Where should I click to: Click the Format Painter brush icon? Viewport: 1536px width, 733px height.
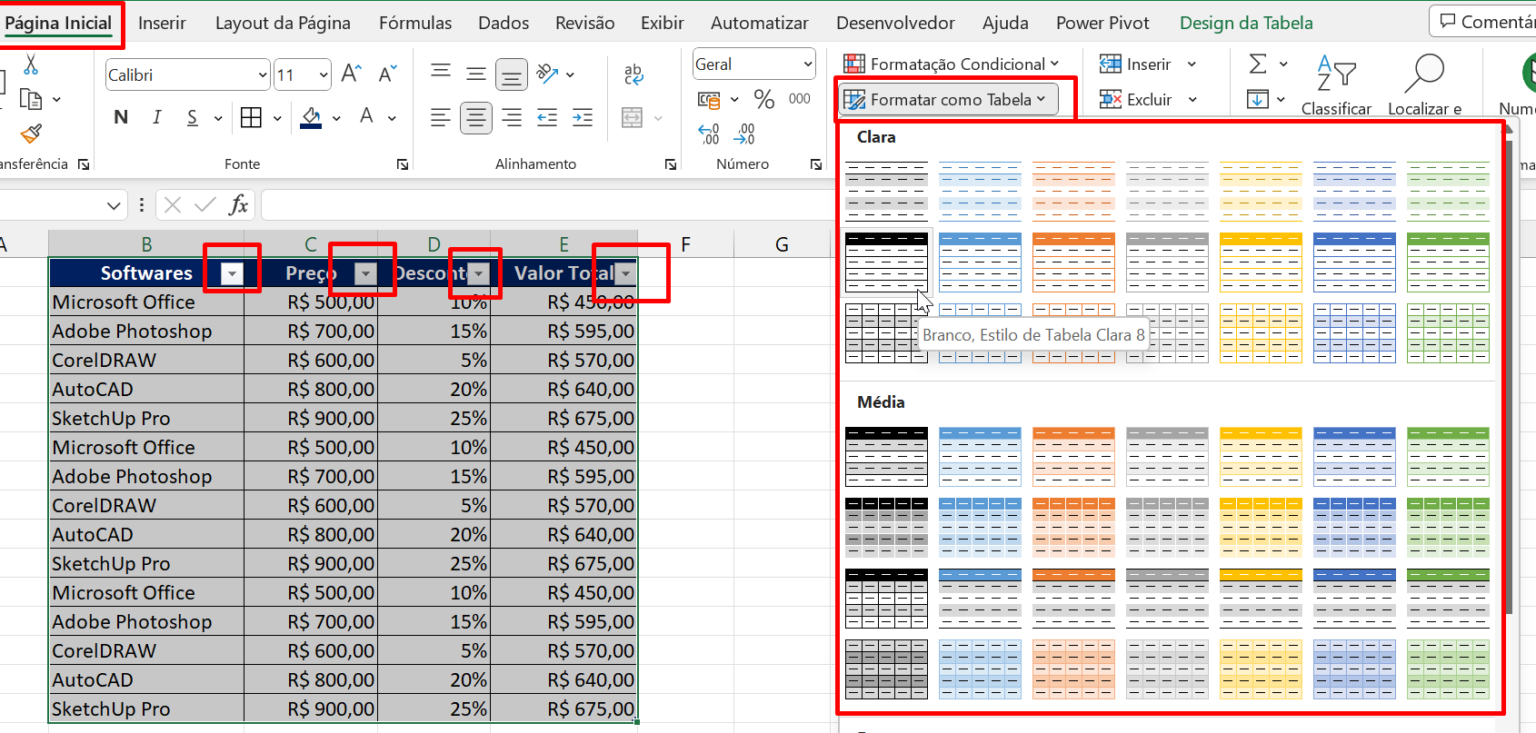pyautogui.click(x=31, y=133)
